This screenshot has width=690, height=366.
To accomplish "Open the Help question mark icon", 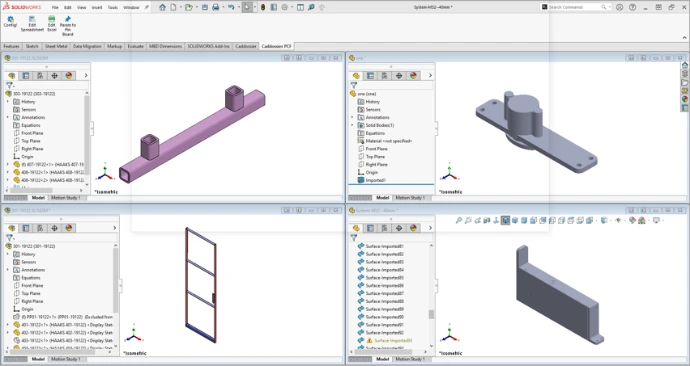I will coord(632,7).
